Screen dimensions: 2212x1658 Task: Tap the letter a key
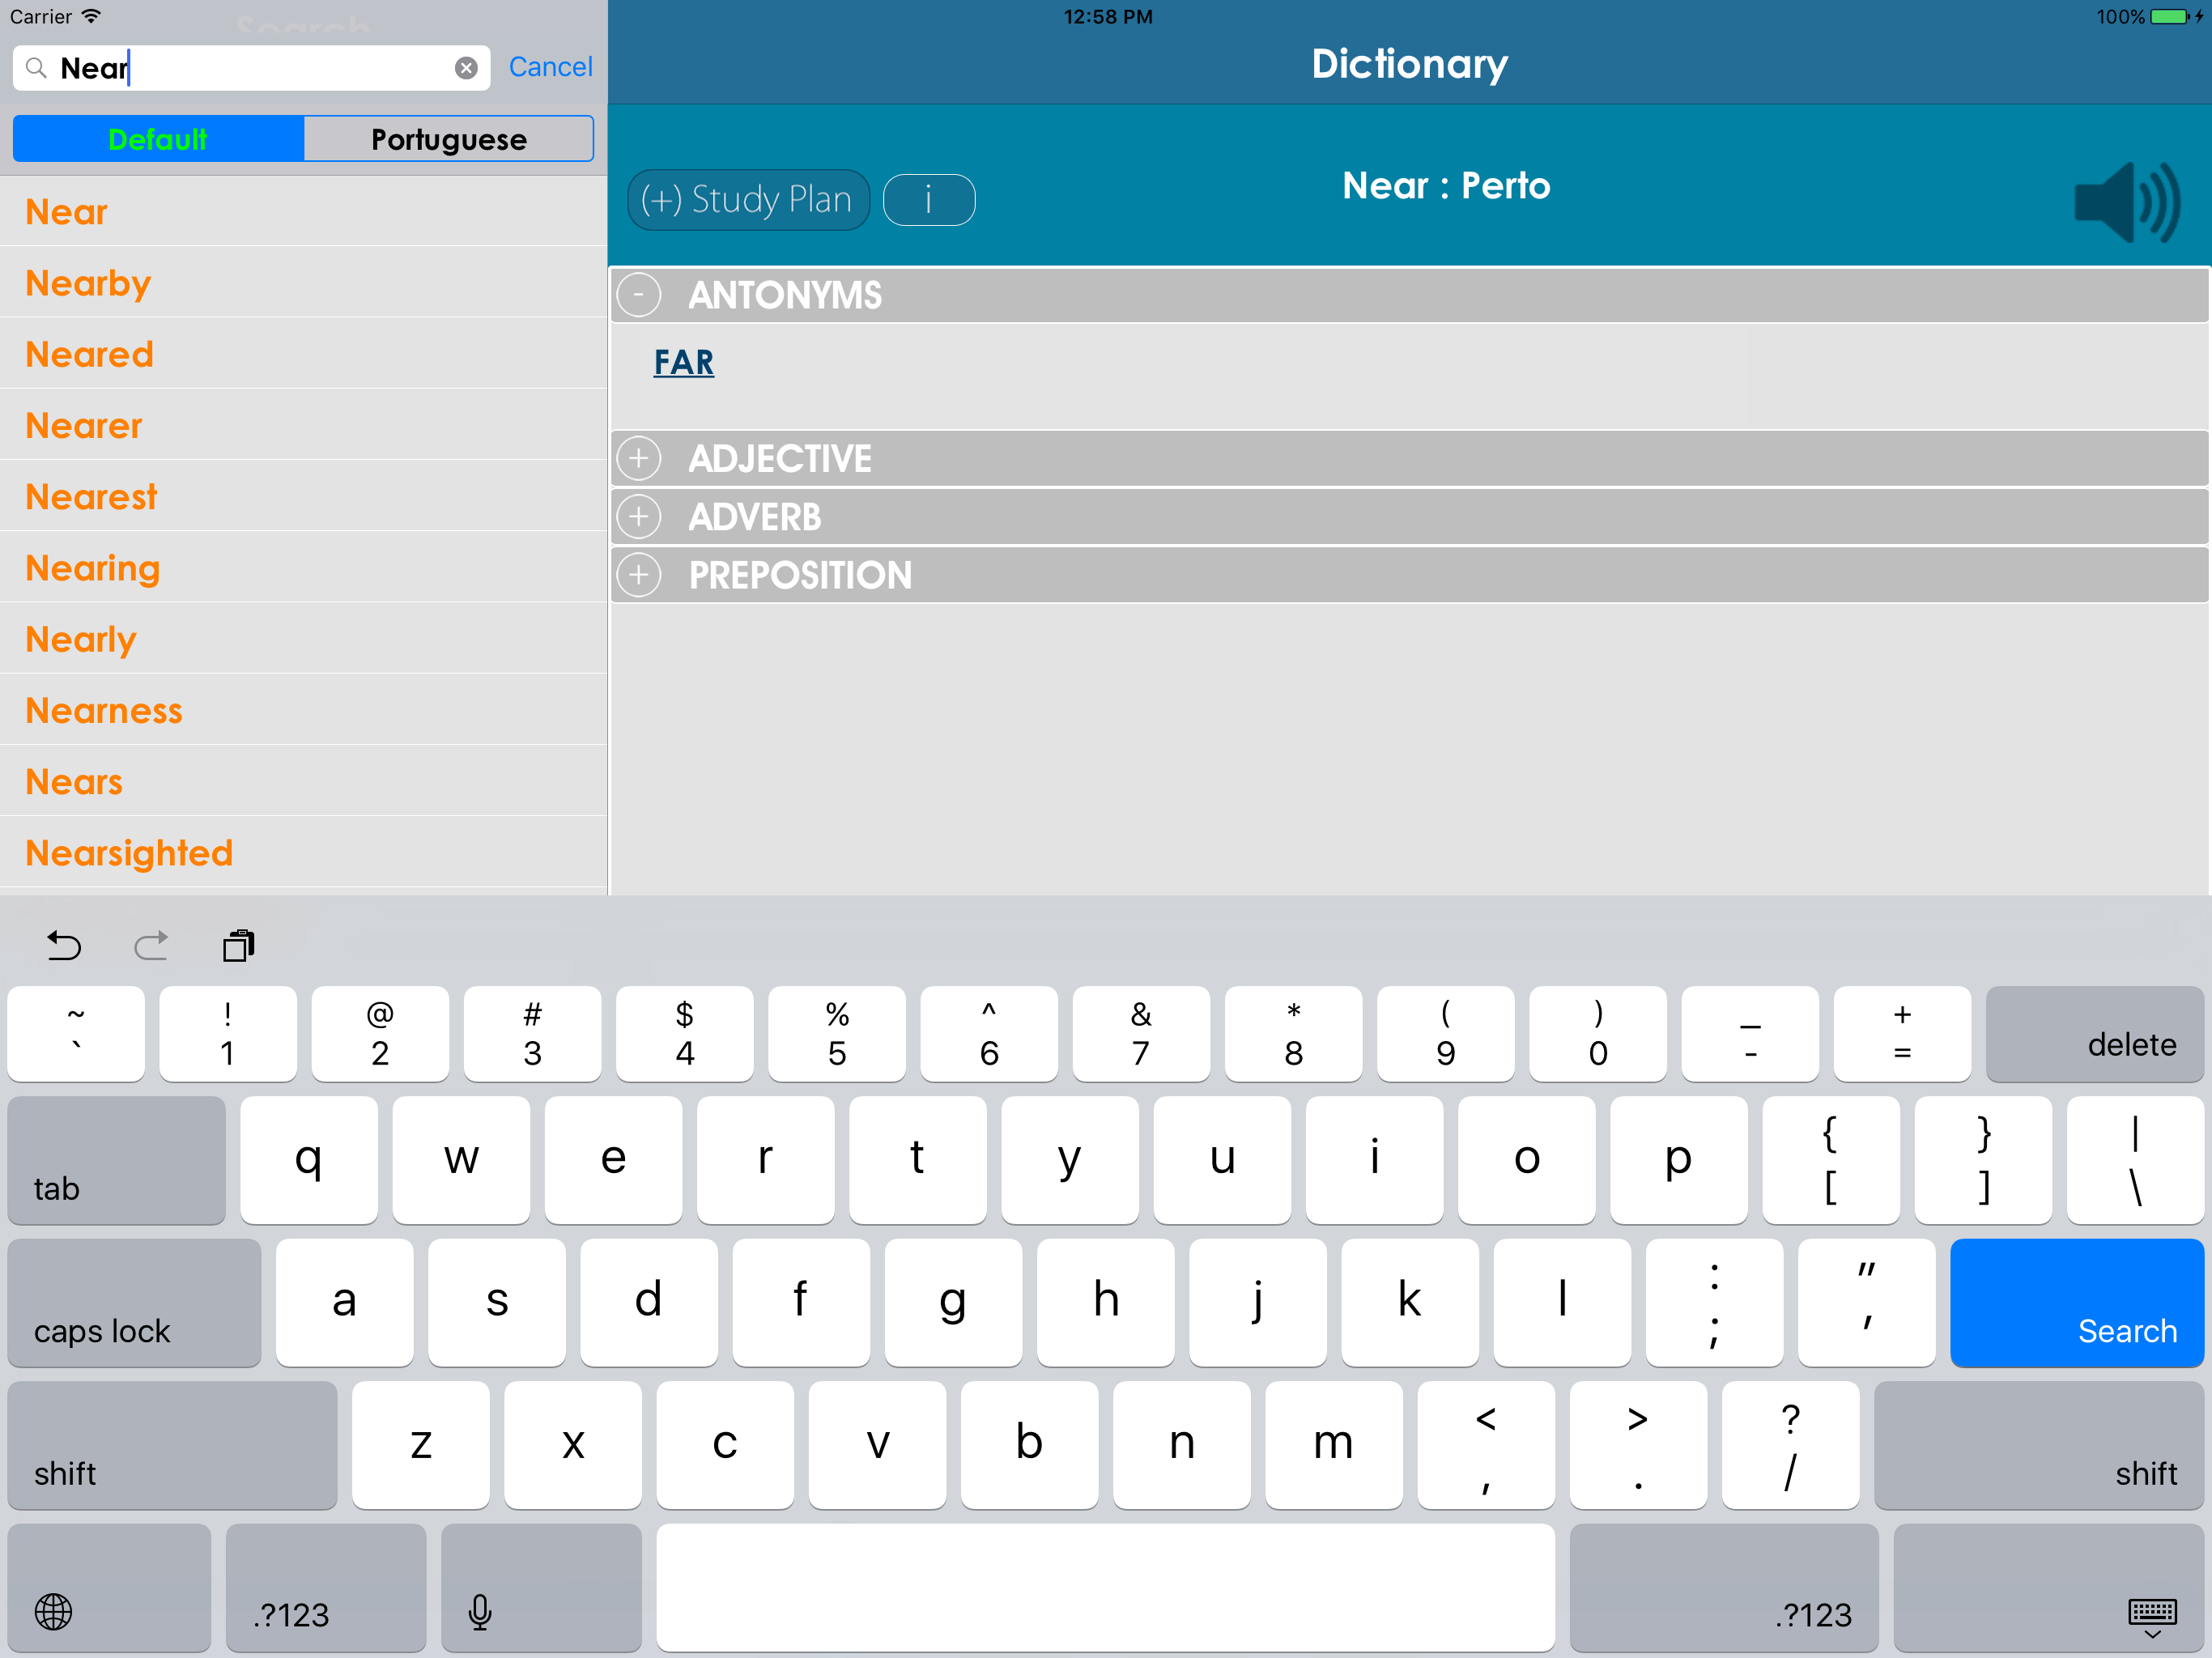click(x=344, y=1303)
